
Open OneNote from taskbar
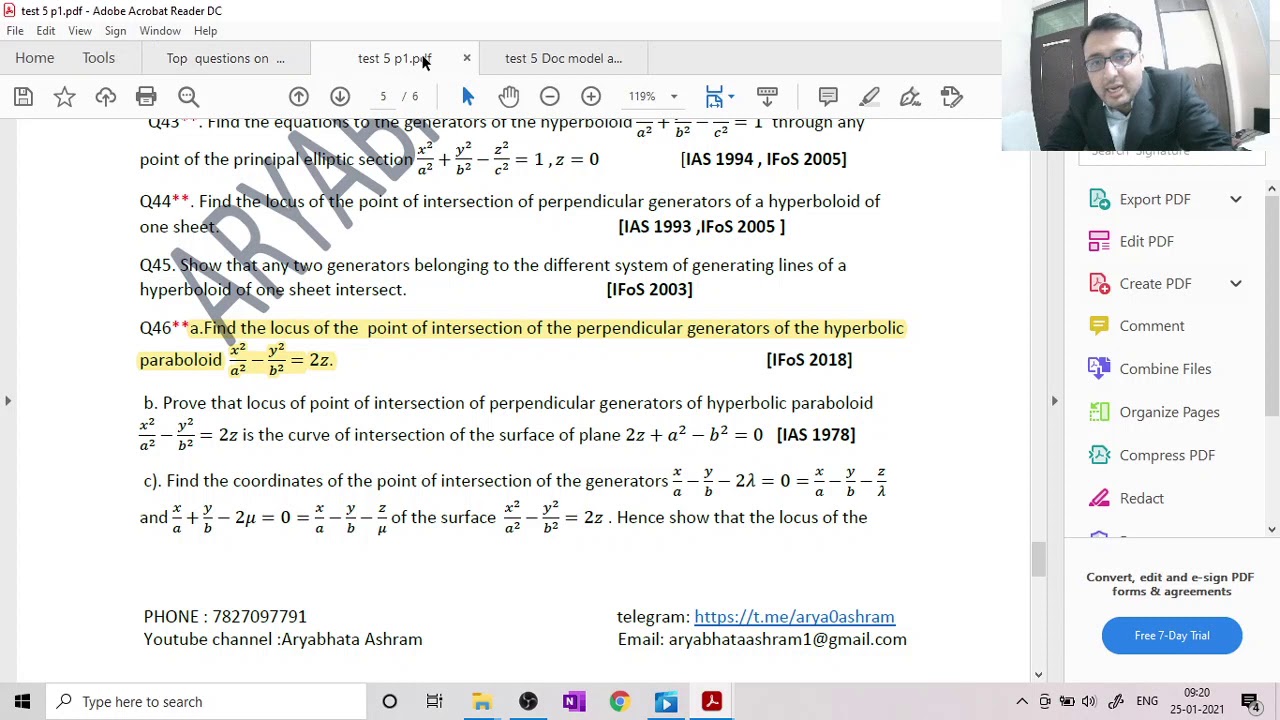[x=573, y=702]
